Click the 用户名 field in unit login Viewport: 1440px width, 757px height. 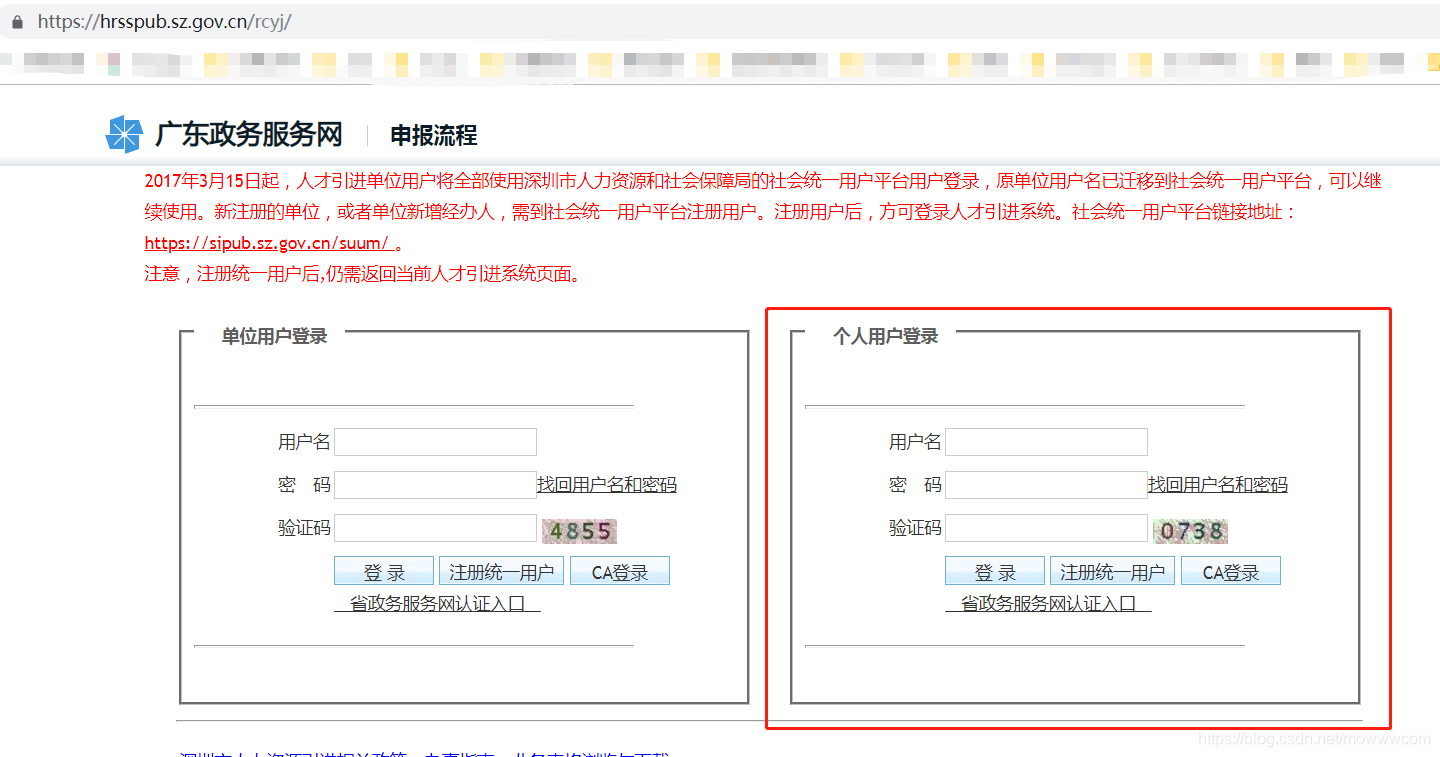(x=435, y=441)
